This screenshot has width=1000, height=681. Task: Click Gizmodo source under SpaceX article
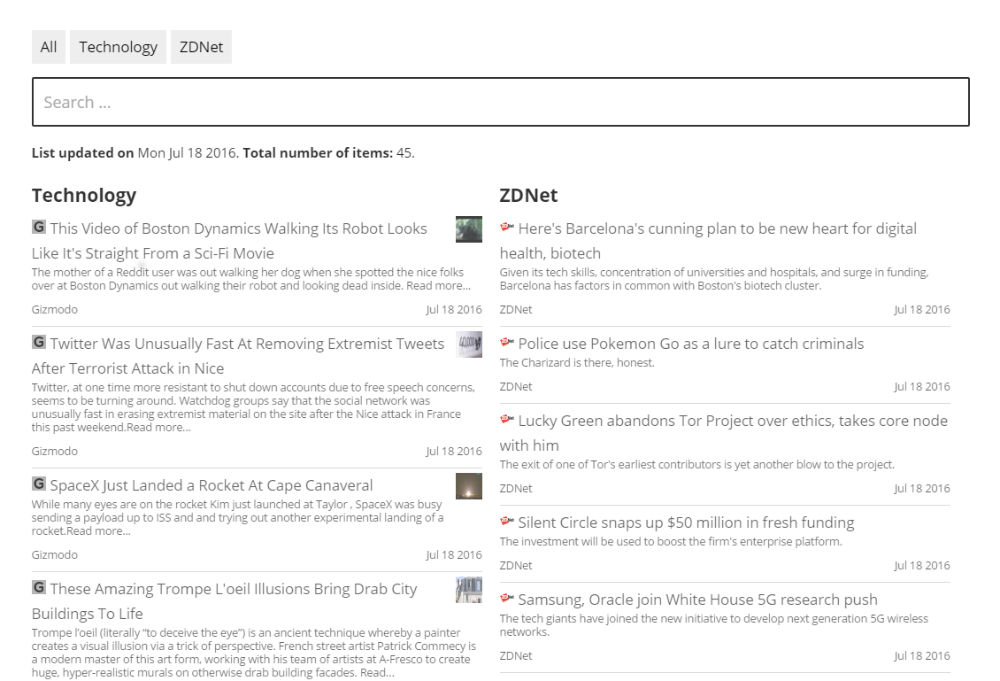(55, 555)
